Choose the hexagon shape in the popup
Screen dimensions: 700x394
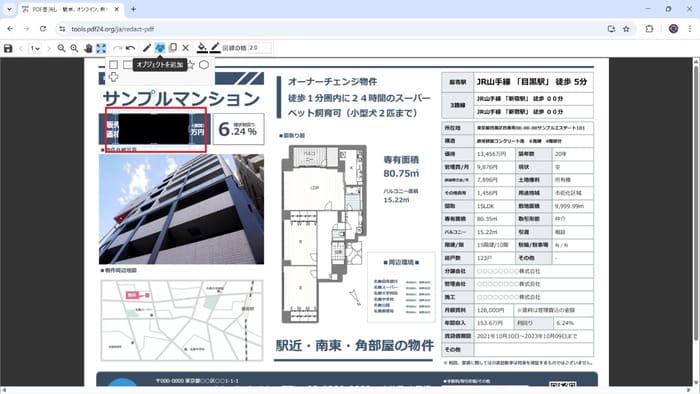(204, 65)
